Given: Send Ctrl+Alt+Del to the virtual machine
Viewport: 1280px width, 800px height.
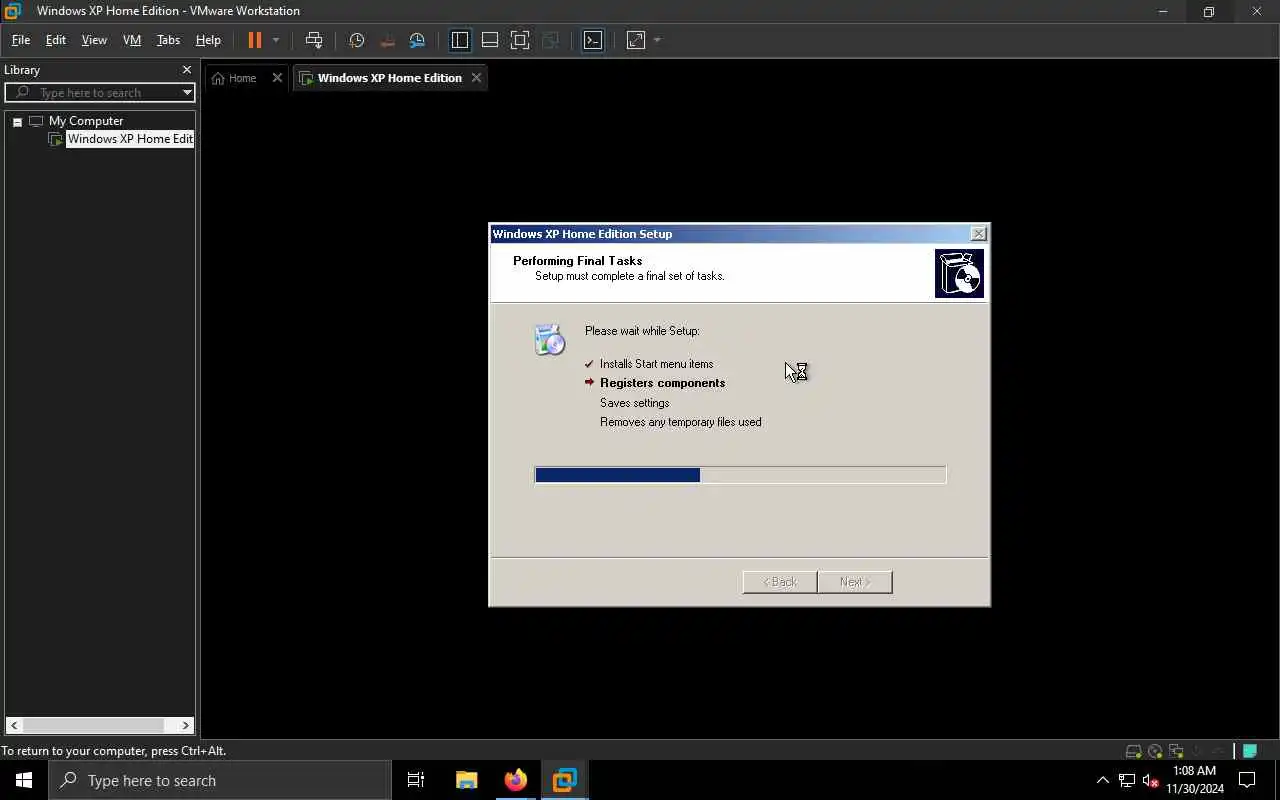Looking at the screenshot, I should pos(314,40).
